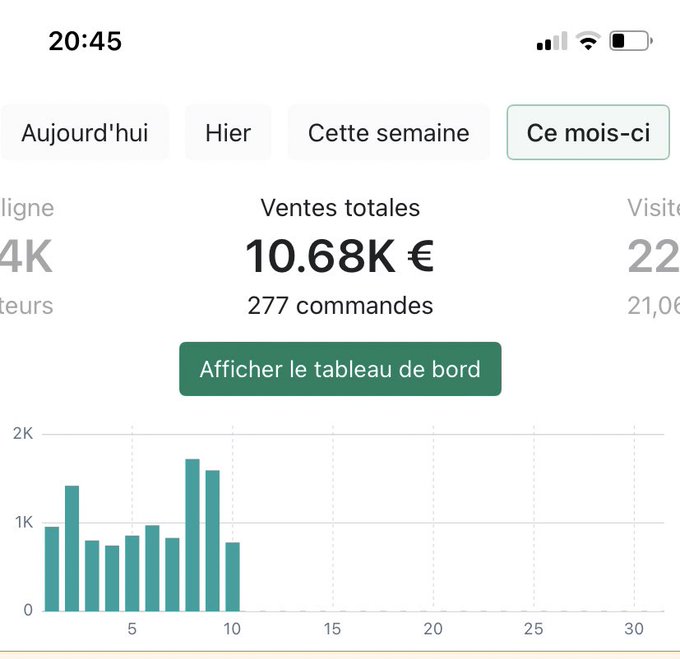The image size is (680, 659).
Task: Tap the tallest bar on day 8
Action: coord(192,535)
